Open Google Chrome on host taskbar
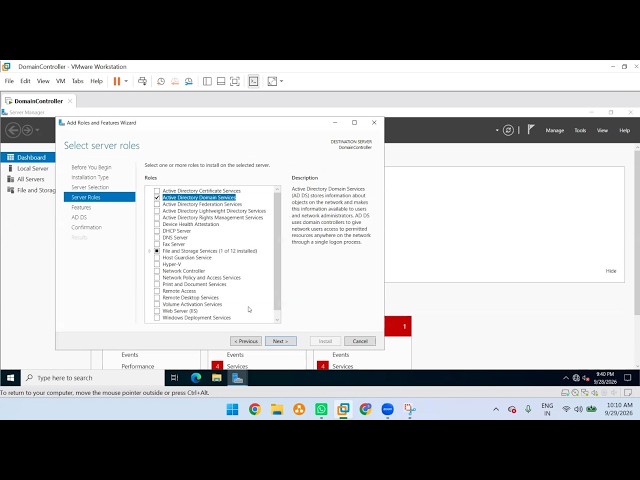 pyautogui.click(x=255, y=409)
